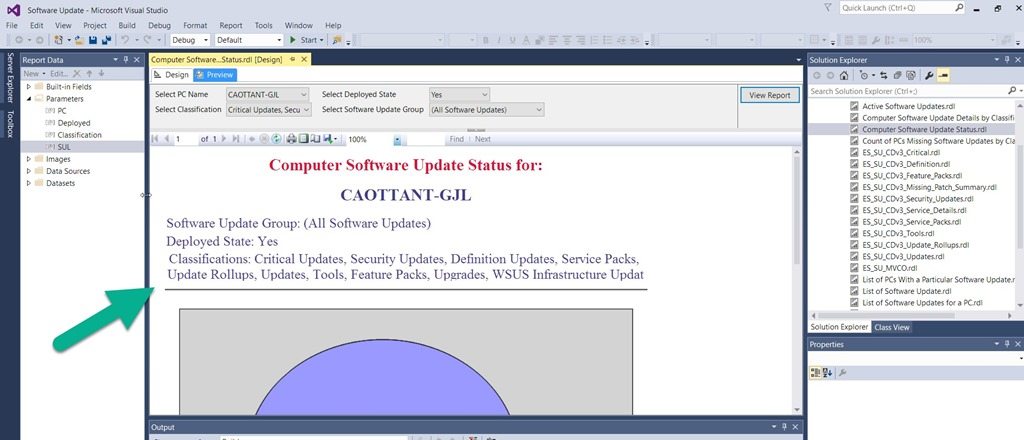Click the Undo arrow icon
Screen dimensions: 1024x440
pos(124,40)
